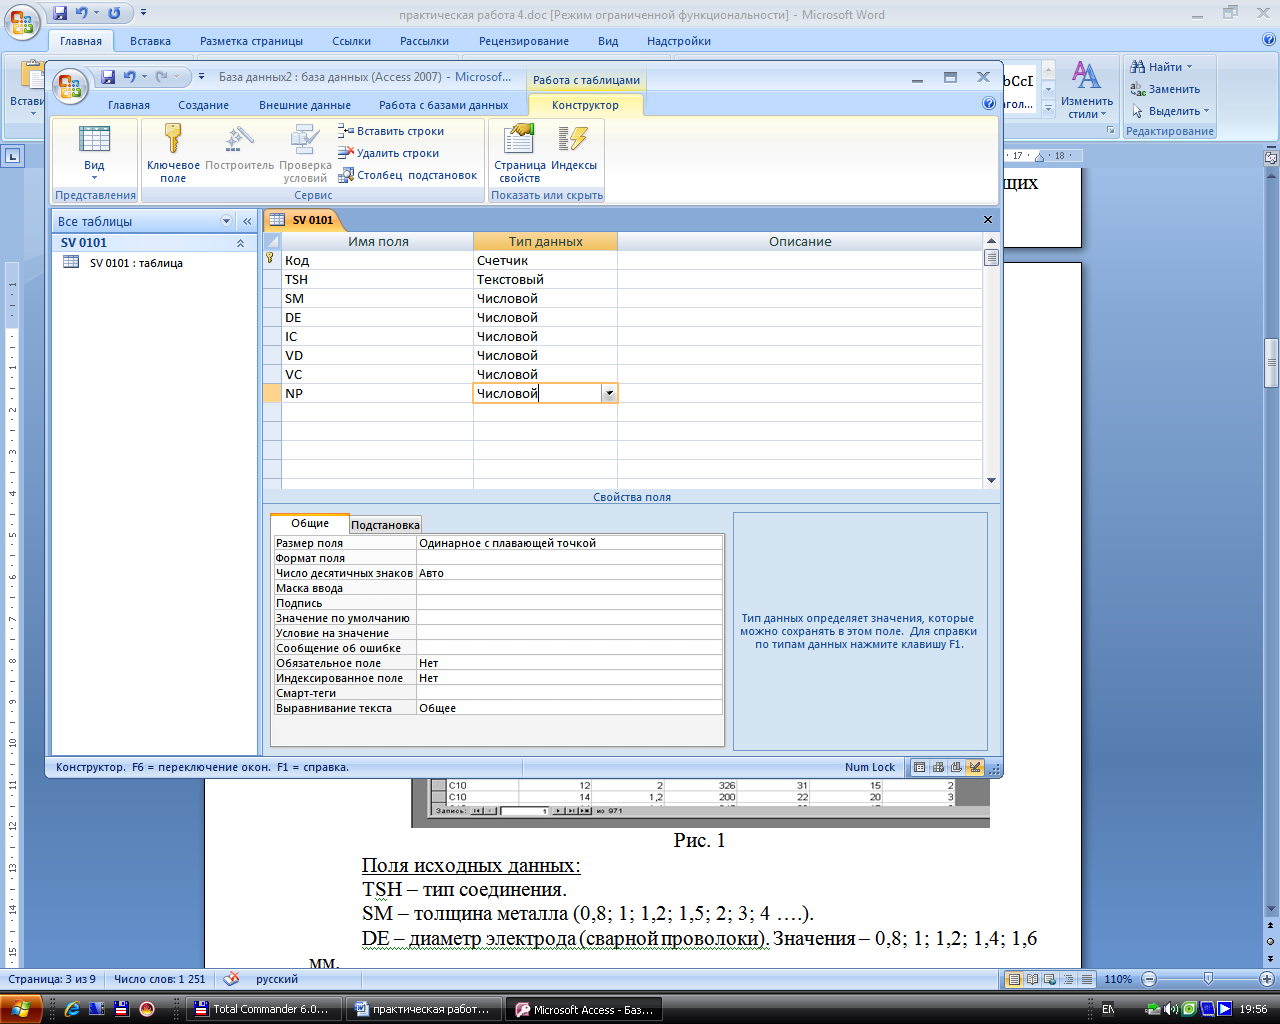Screen dimensions: 1280x1024
Task: Move the Word zoom slider handle
Action: click(1208, 979)
